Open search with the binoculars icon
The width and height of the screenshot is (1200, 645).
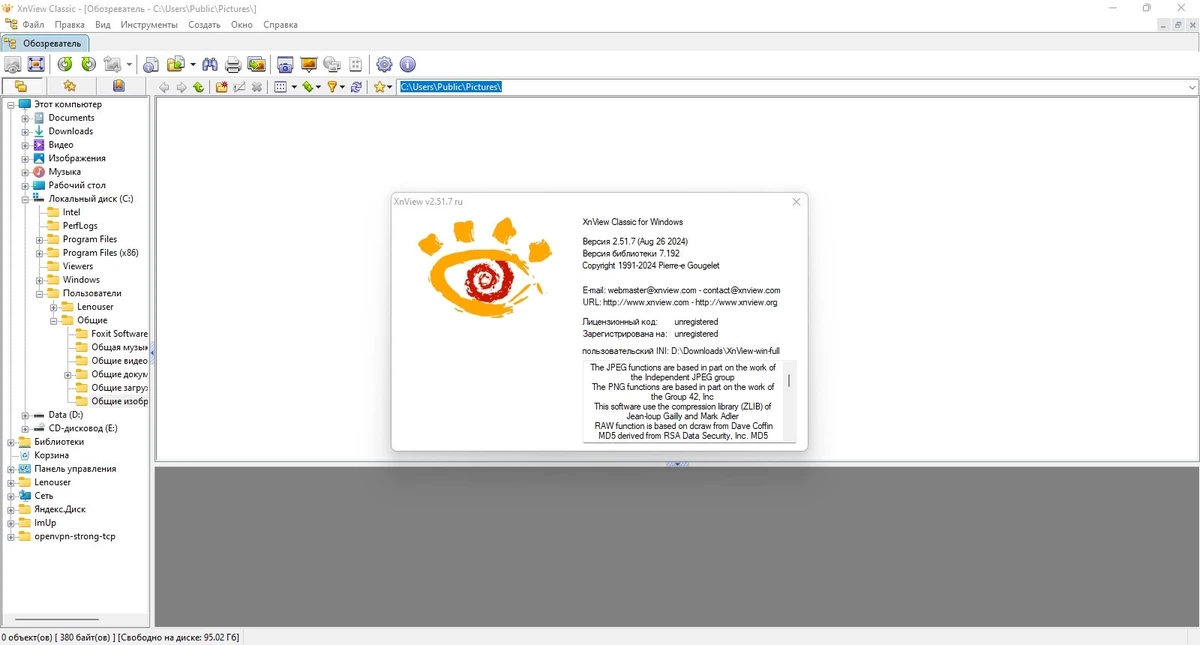(210, 64)
